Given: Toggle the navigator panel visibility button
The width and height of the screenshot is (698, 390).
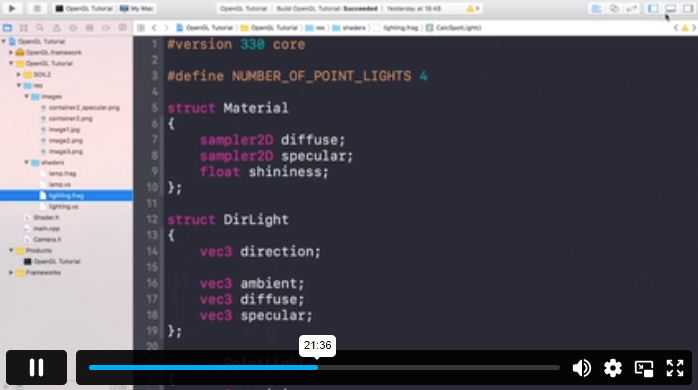Looking at the screenshot, I should click(653, 8).
